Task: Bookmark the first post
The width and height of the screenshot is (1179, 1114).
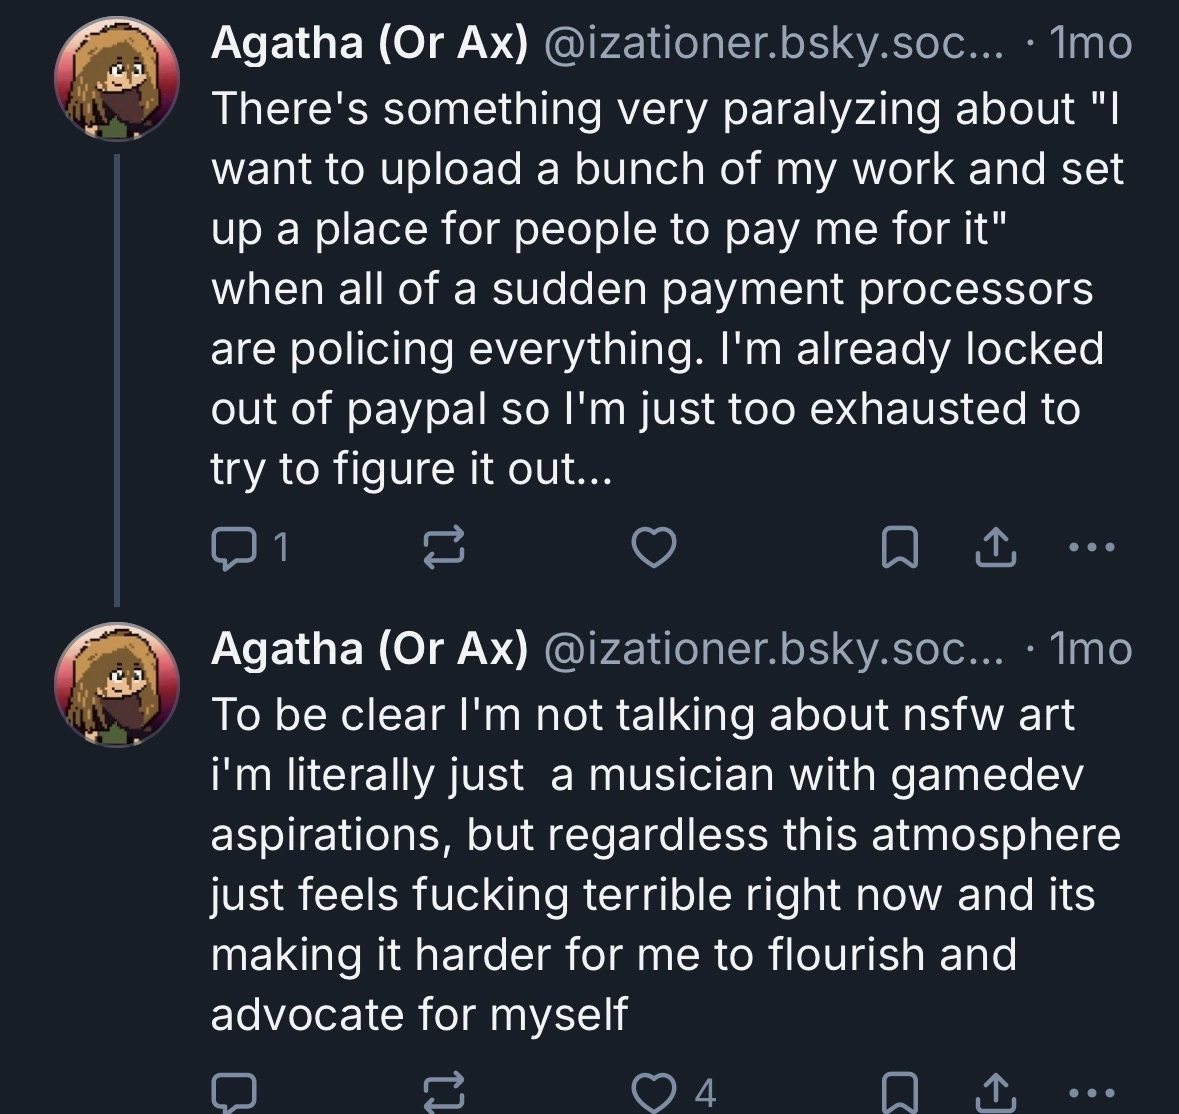Action: pos(899,546)
